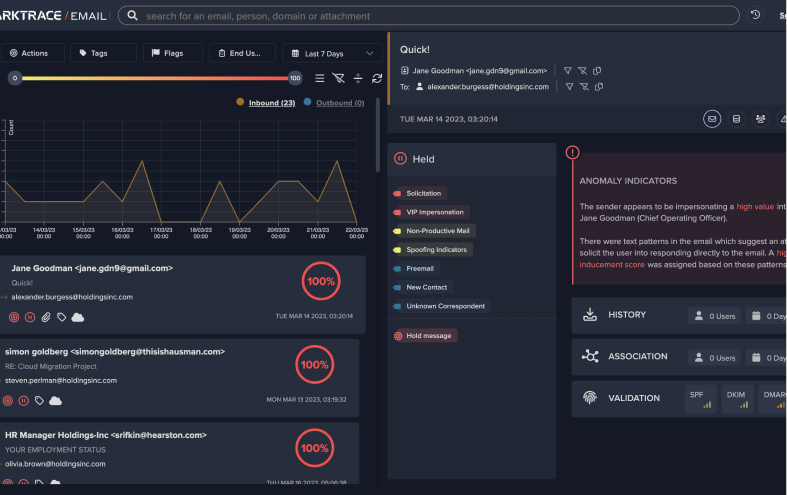787x495 pixels.
Task: Open the group users icon in detail bar
Action: [x=761, y=119]
